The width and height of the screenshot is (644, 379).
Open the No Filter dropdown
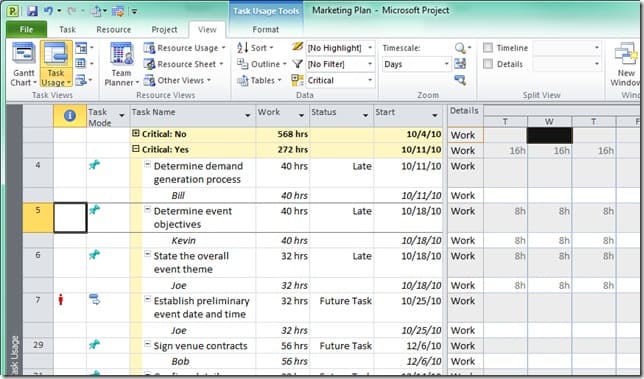(370, 64)
